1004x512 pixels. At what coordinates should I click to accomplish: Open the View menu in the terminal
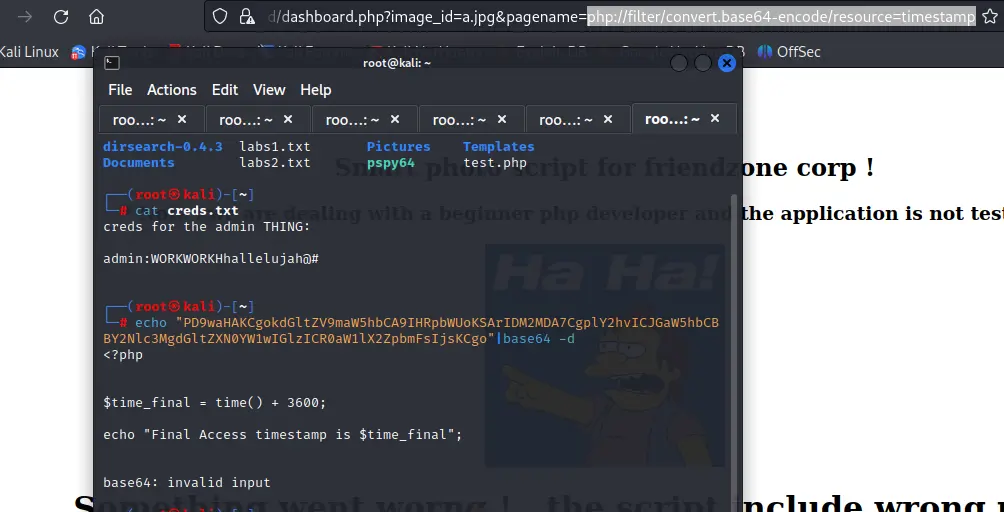coord(269,90)
